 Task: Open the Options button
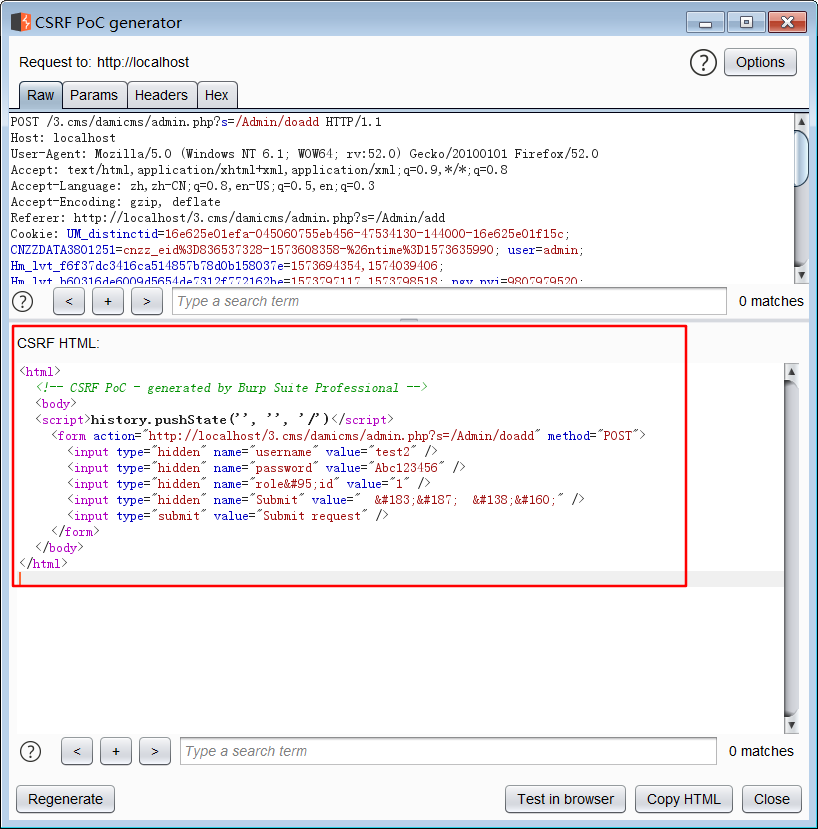coord(760,62)
